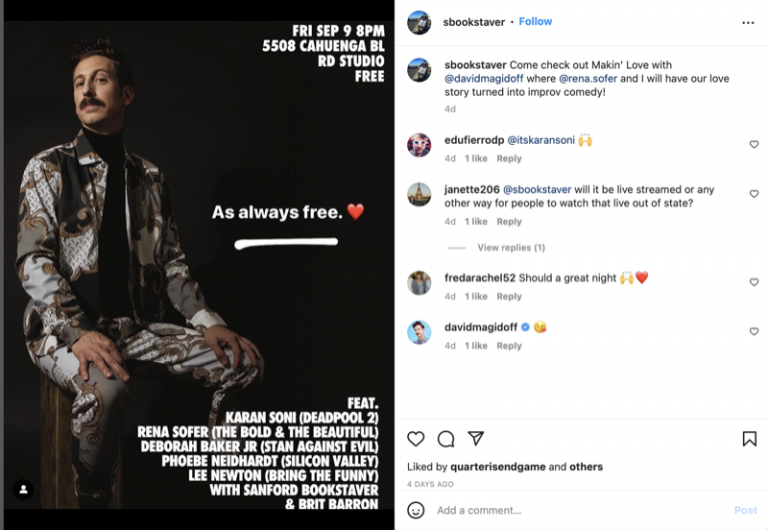This screenshot has height=530, width=768.
Task: Like fredarachel52's comment
Action: pos(754,283)
